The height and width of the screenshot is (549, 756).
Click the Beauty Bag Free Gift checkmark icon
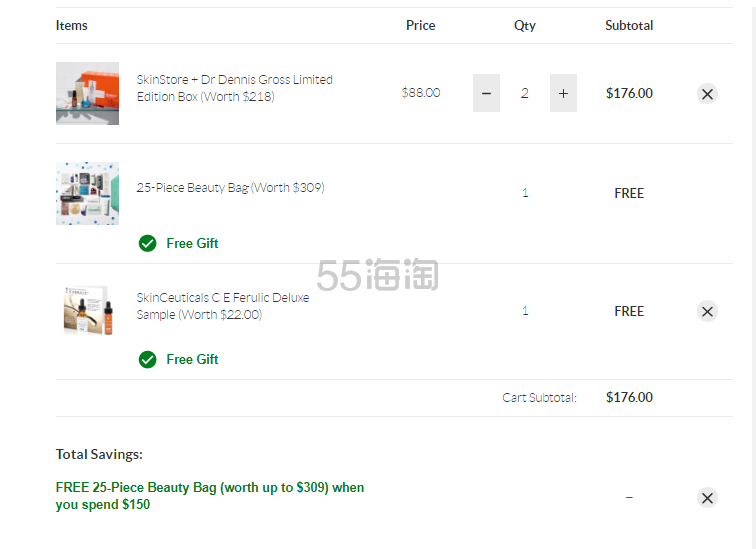click(148, 243)
